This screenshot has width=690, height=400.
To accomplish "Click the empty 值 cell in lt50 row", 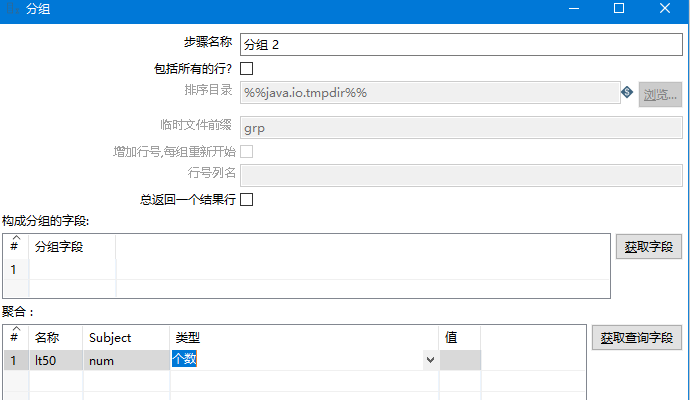I will (460, 360).
